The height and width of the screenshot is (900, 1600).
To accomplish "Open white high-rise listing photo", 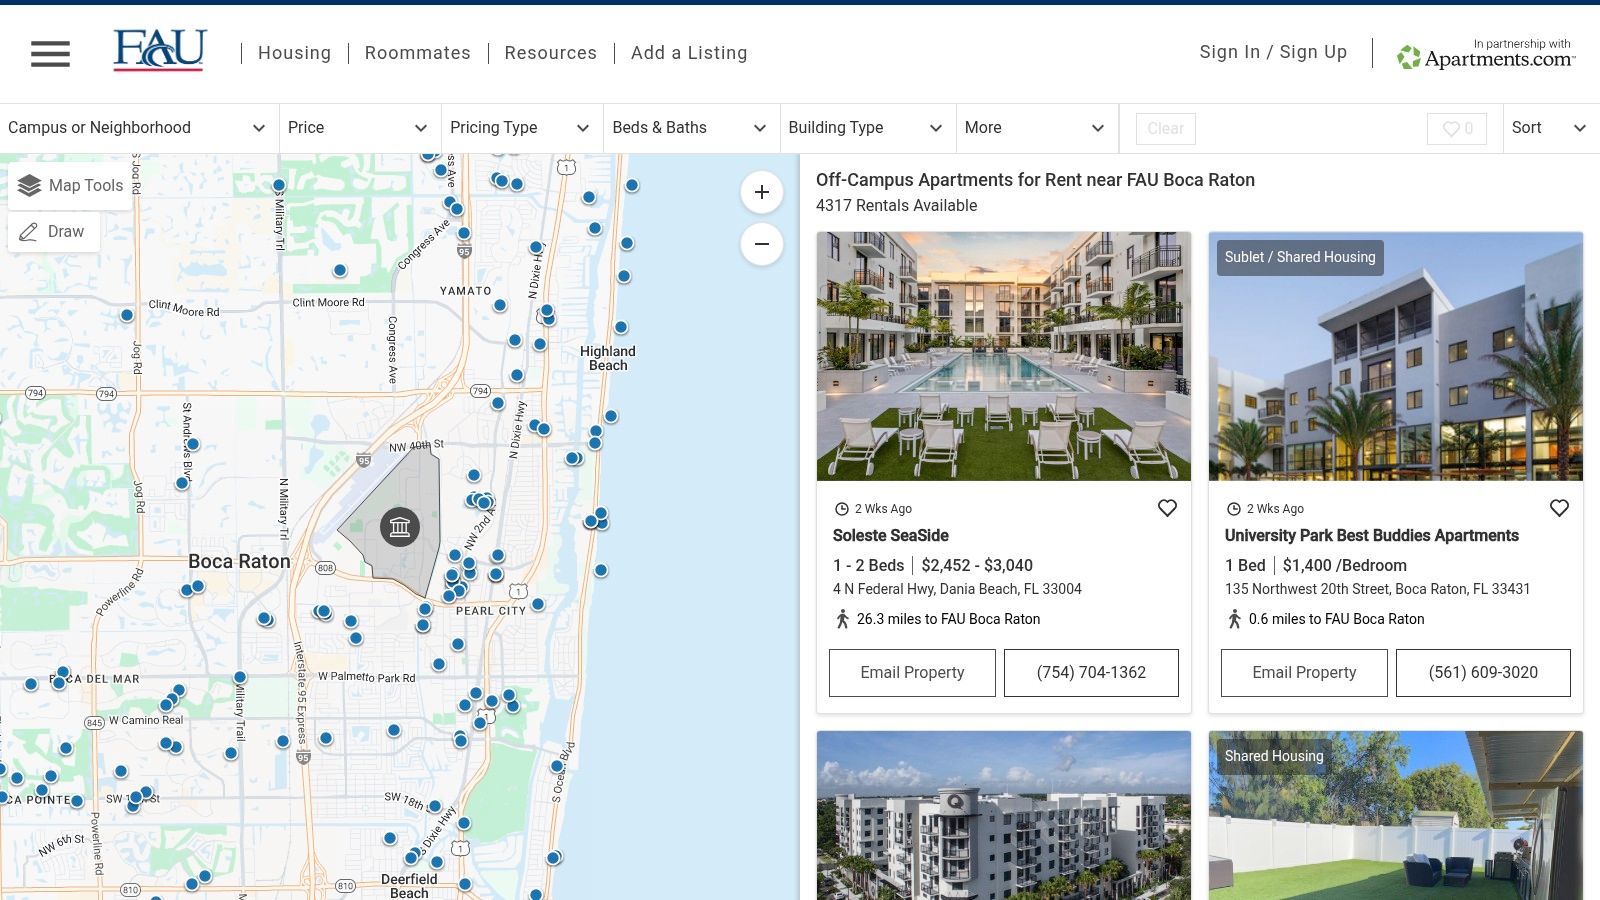I will coord(1004,816).
